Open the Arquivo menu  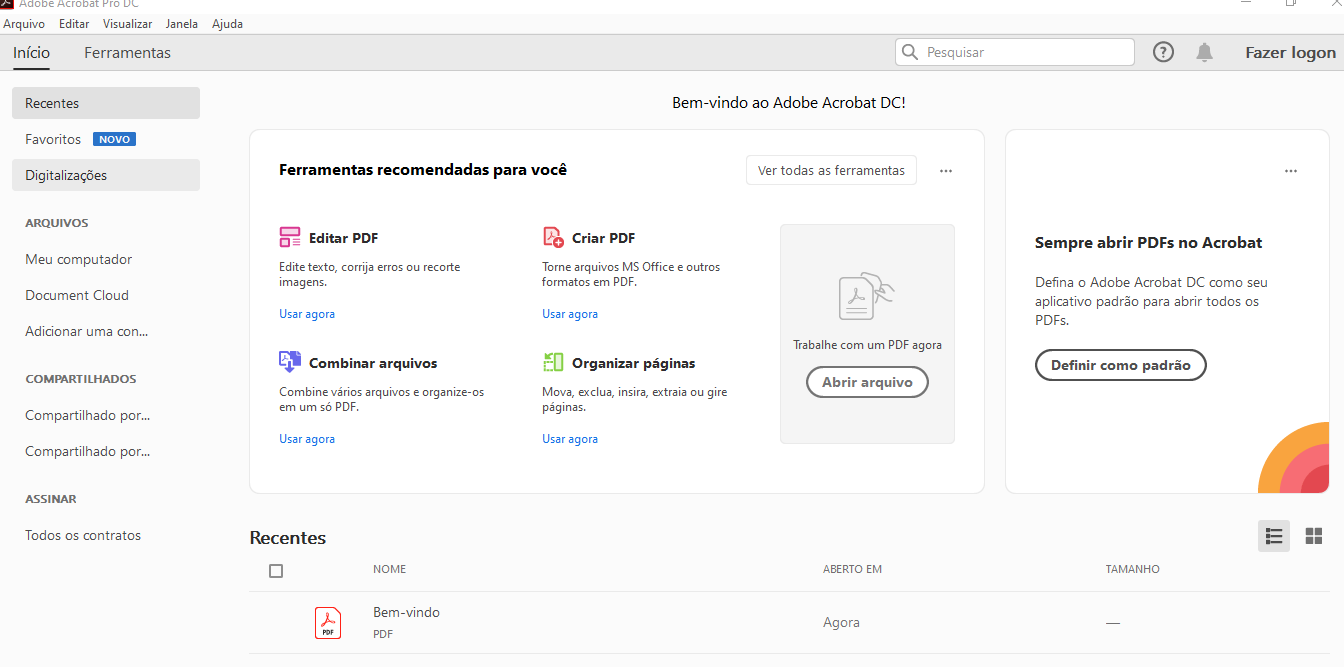[24, 24]
